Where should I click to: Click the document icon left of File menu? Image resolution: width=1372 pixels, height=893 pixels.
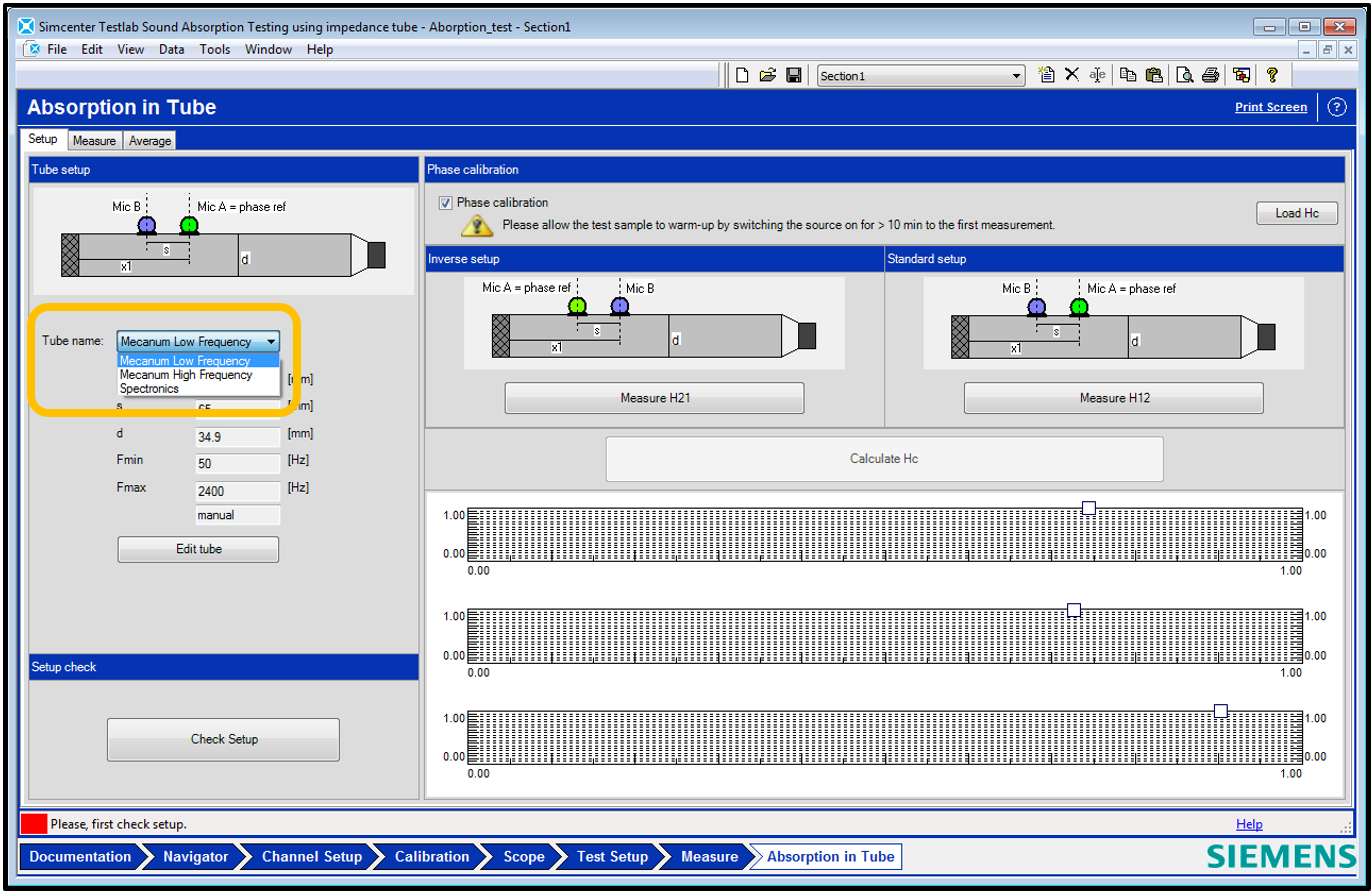tap(31, 49)
